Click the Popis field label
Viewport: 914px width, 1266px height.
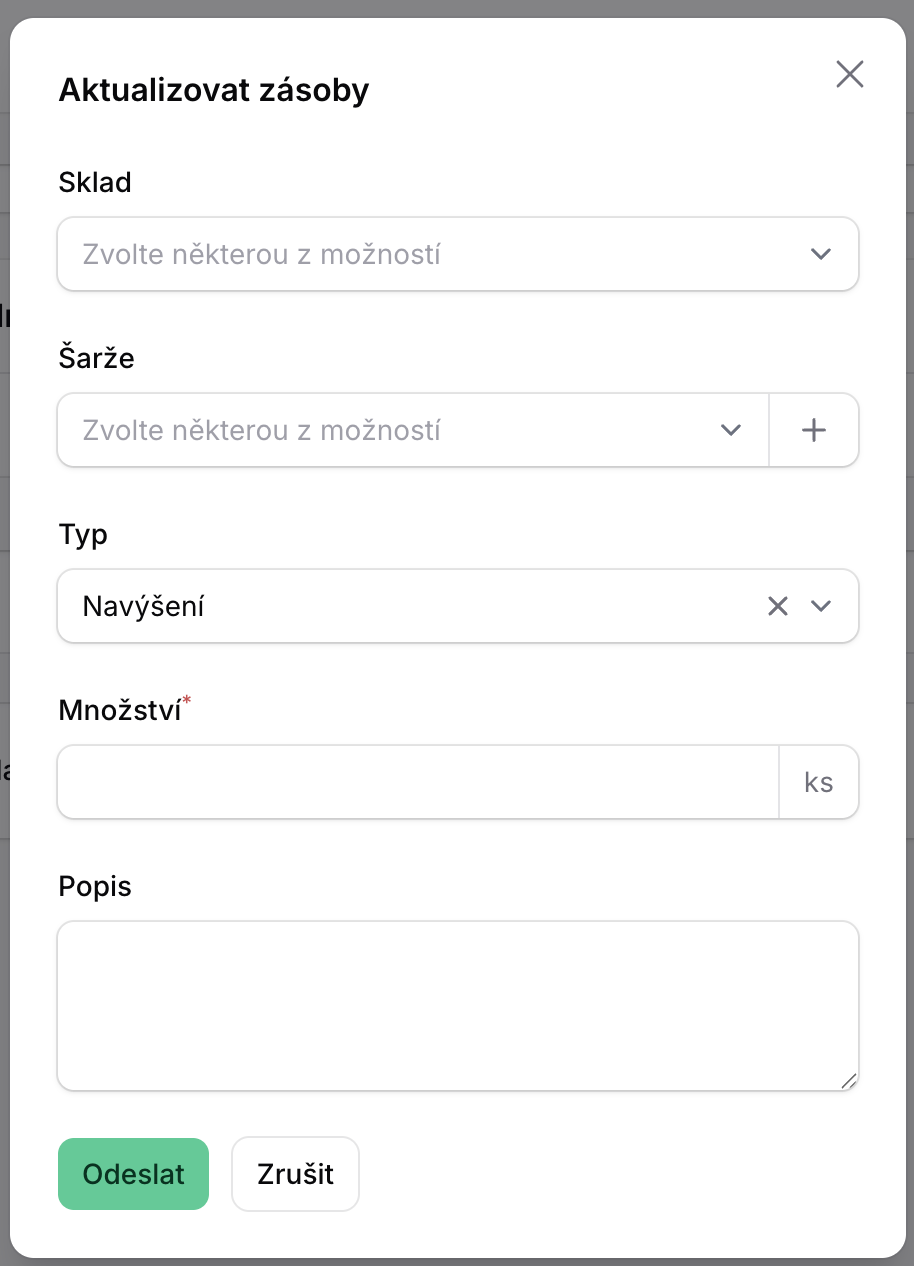(x=95, y=886)
